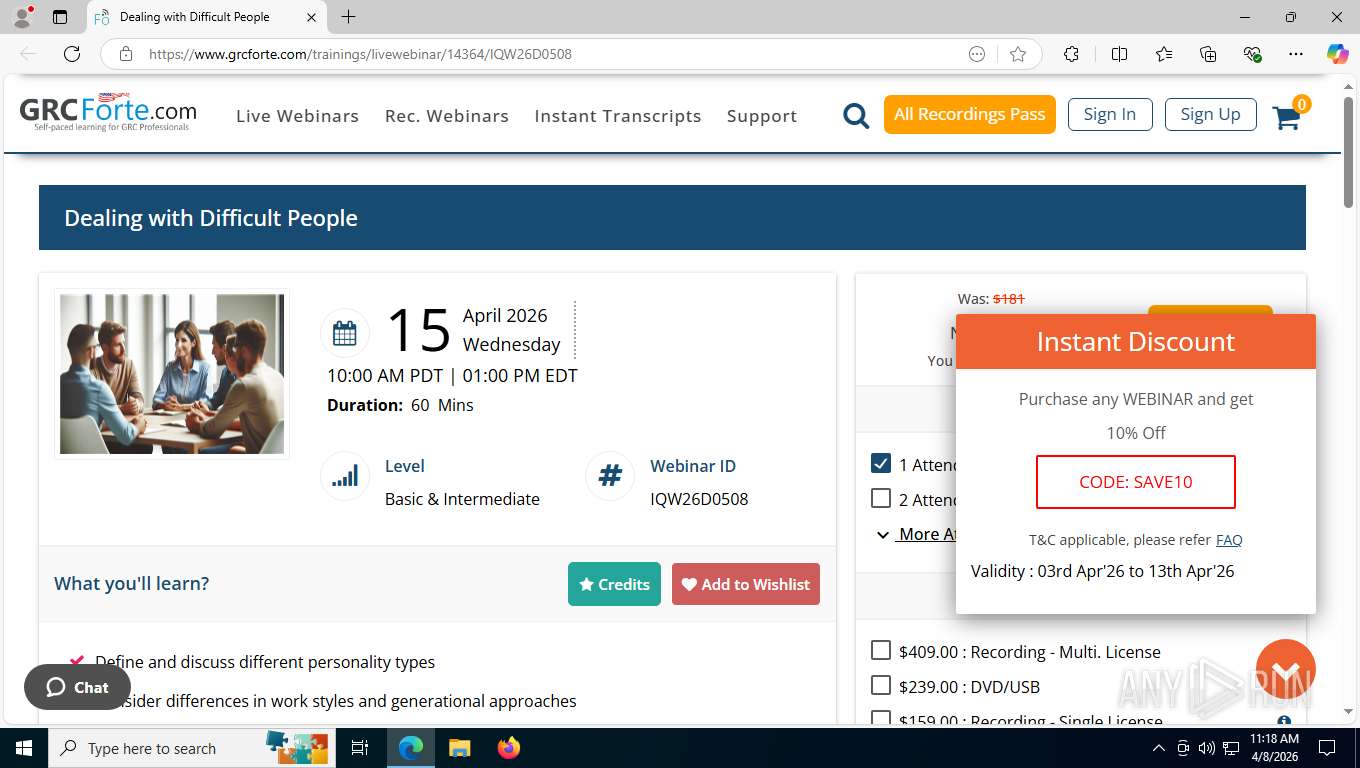Open the Chat widget
Viewport: 1360px width, 768px height.
[x=77, y=687]
